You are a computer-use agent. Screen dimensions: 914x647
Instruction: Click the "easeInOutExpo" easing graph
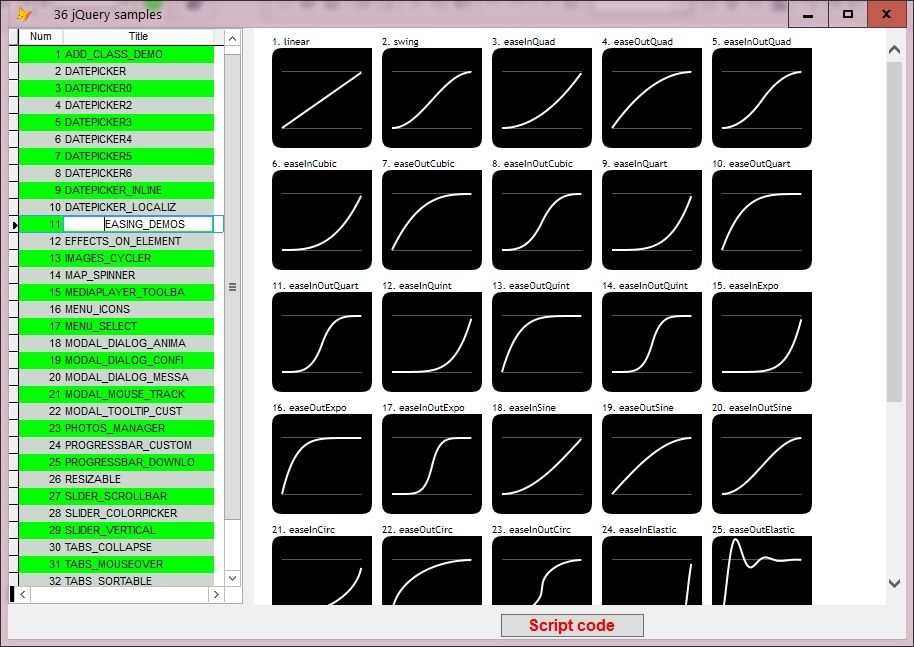(x=431, y=463)
